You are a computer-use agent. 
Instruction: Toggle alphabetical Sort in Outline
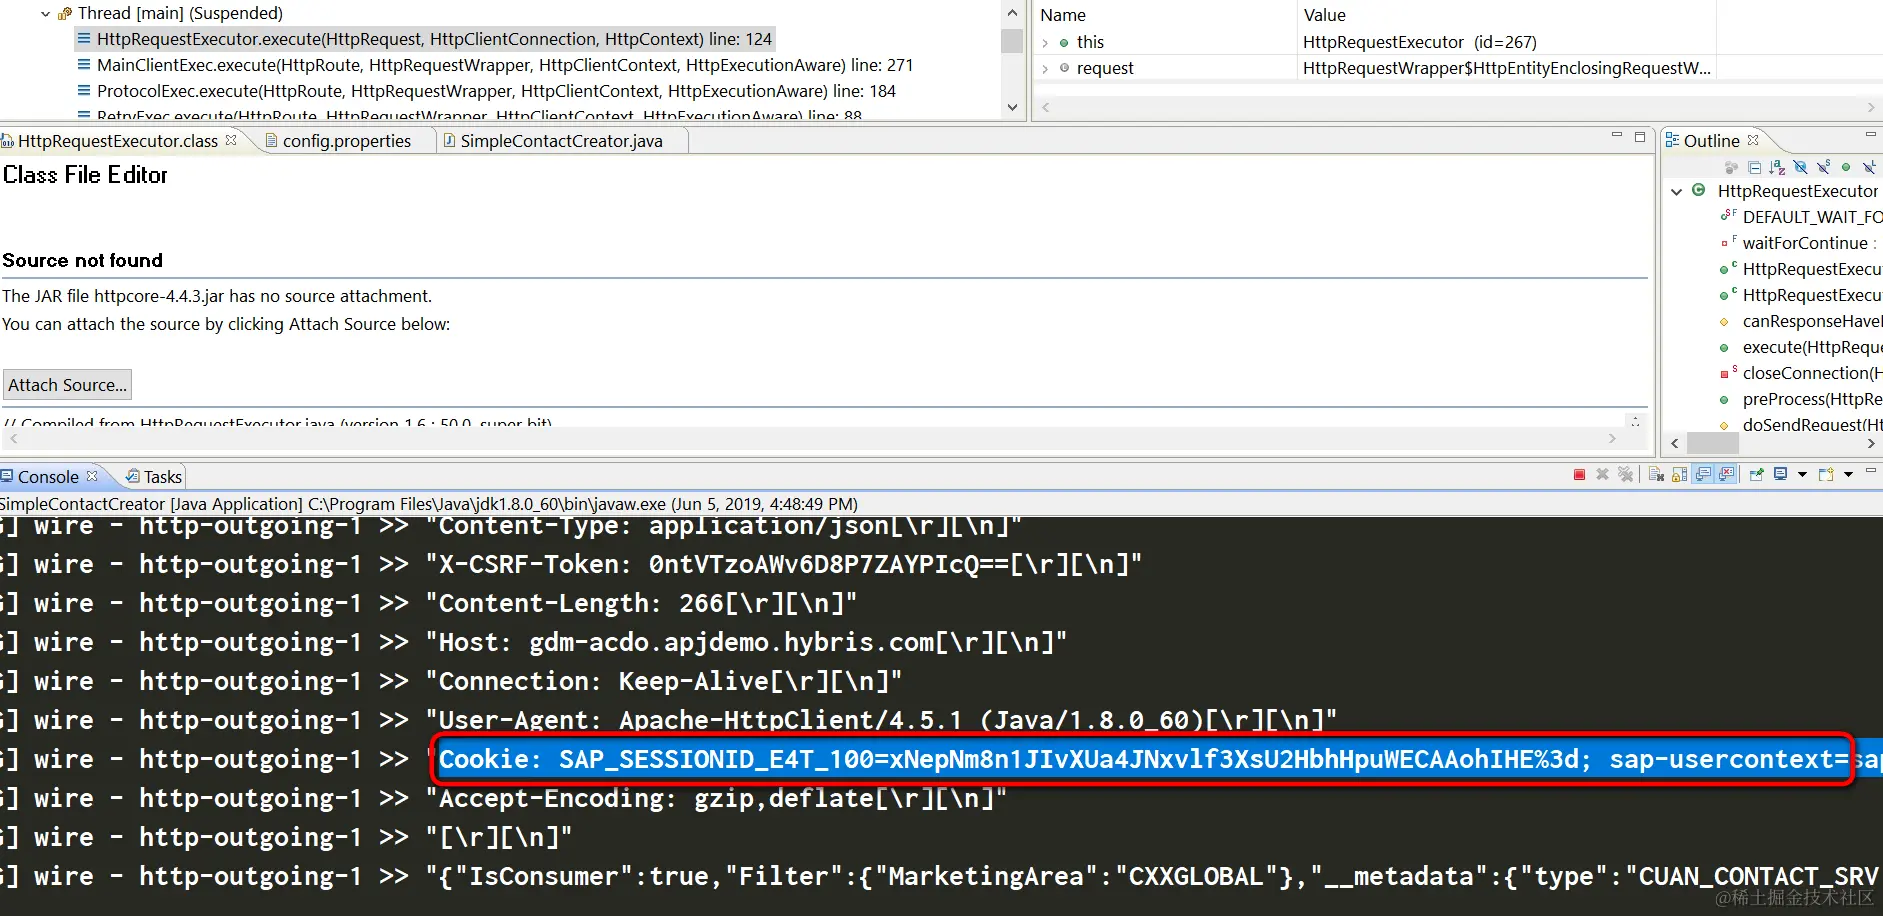pyautogui.click(x=1777, y=167)
